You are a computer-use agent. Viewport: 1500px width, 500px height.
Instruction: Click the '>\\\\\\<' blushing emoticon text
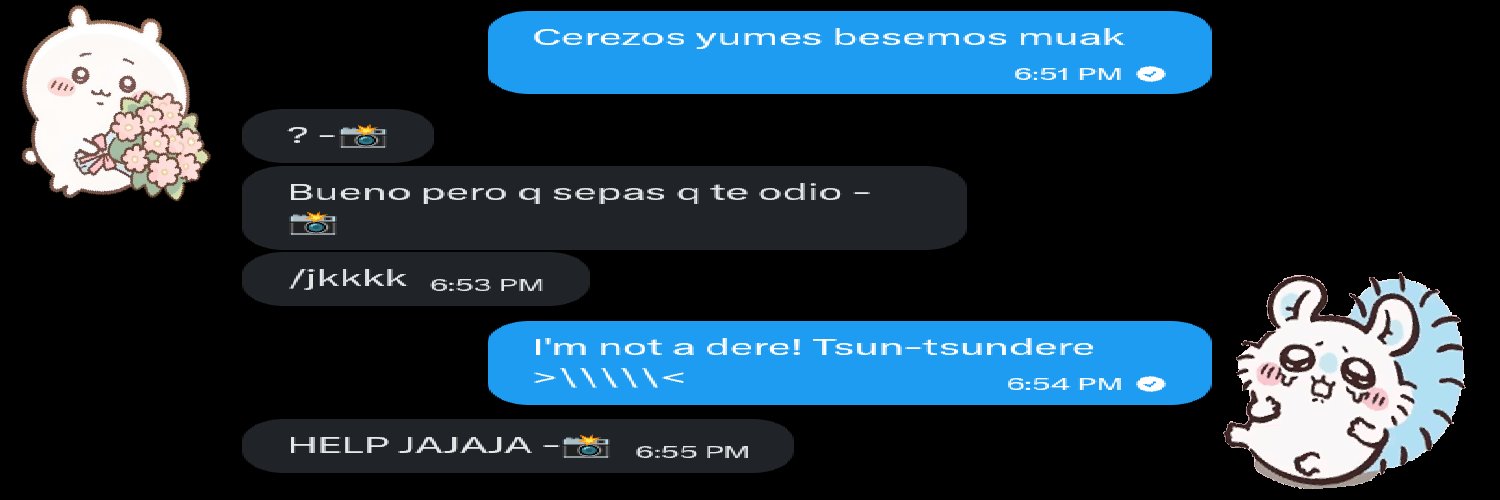pyautogui.click(x=608, y=380)
